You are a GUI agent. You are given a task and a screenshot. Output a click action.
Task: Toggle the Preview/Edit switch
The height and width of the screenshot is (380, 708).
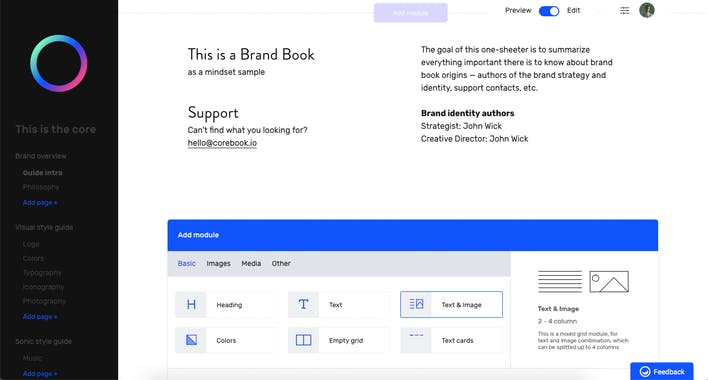(x=549, y=11)
